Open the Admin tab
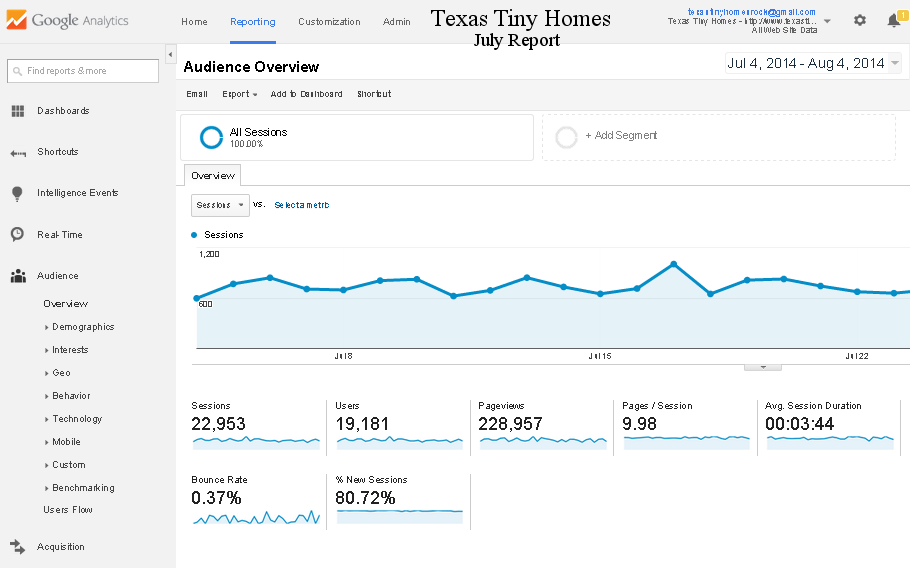910x568 pixels. click(396, 21)
